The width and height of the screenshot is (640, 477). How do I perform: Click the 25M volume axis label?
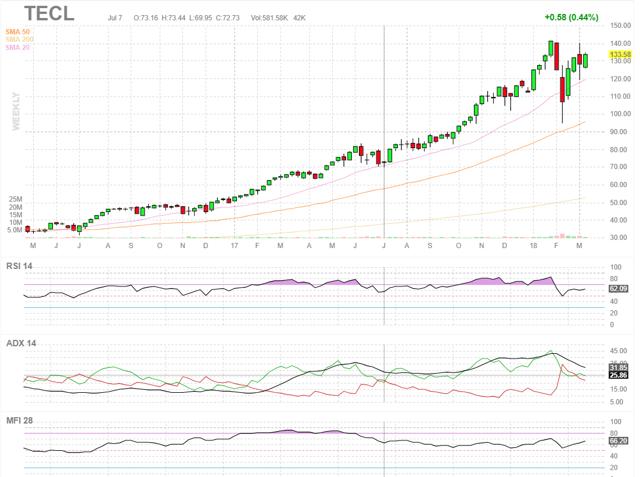[16, 199]
